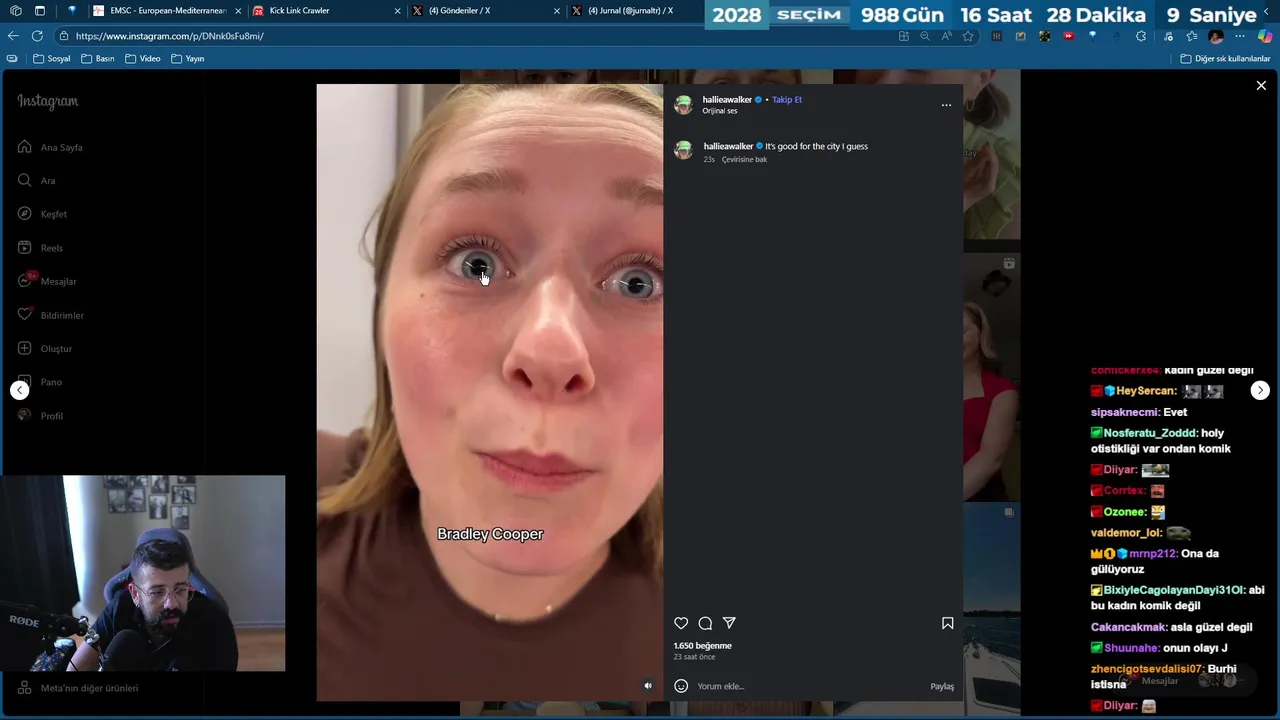Save post with bookmark icon
The height and width of the screenshot is (720, 1280).
947,623
